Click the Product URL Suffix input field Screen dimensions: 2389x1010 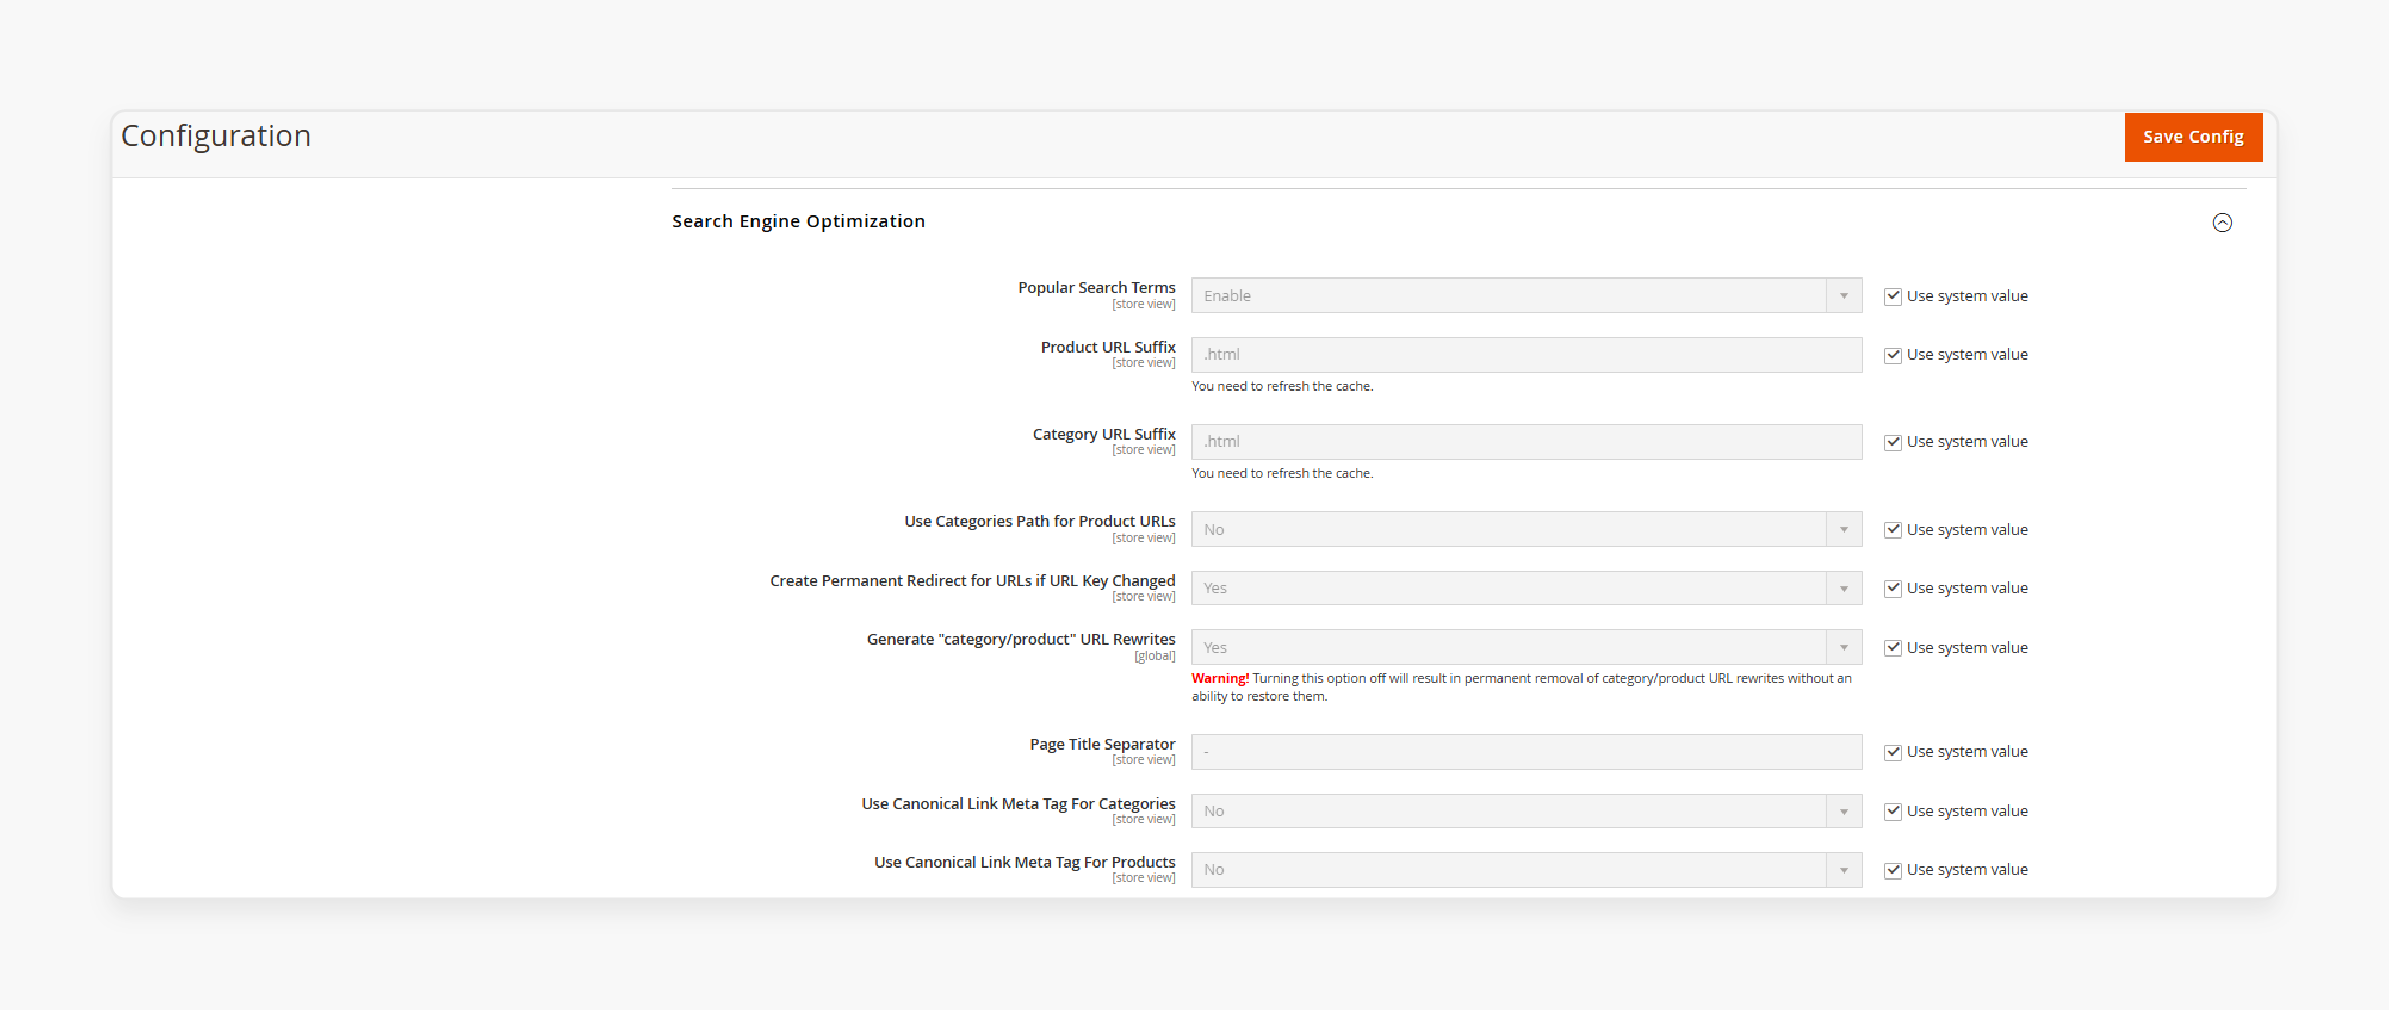(1526, 355)
